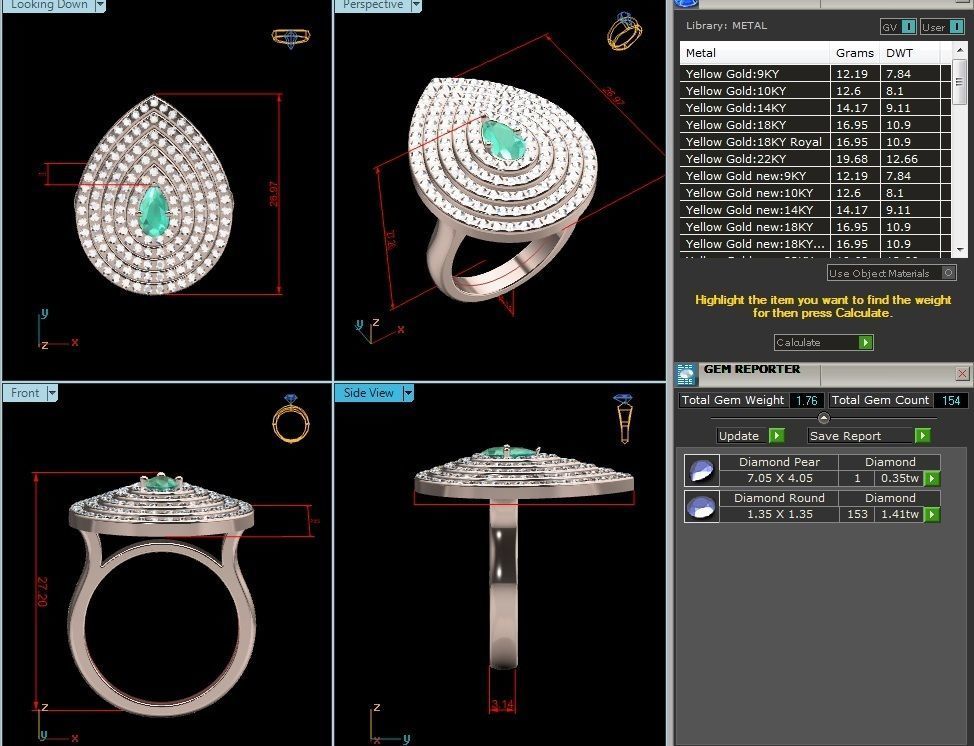
Task: Click the axis gizmo in Side View viewport
Action: [x=390, y=724]
